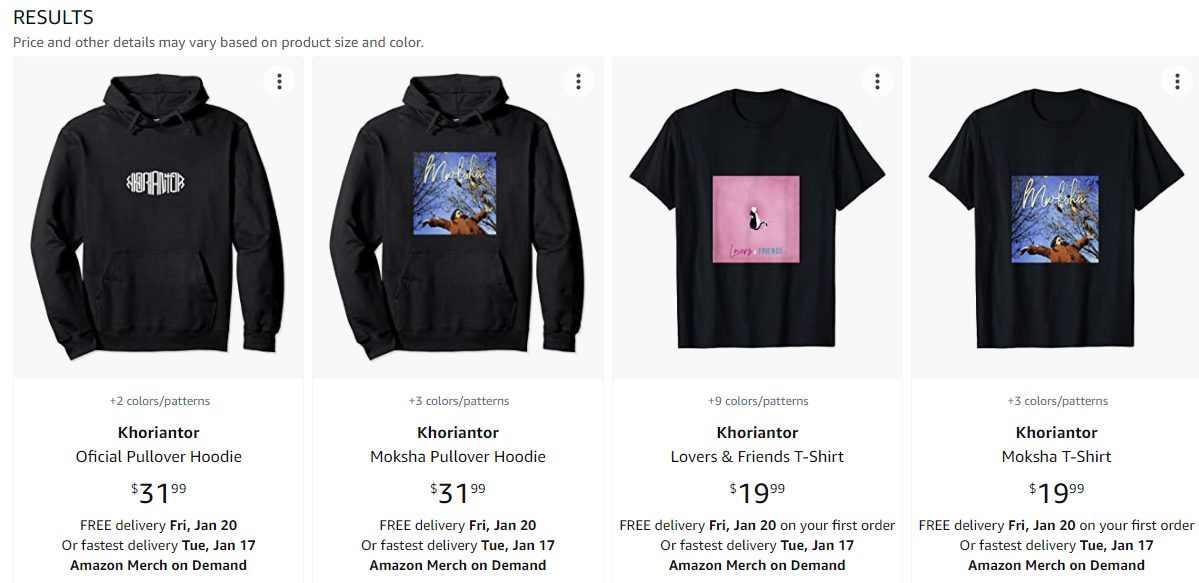Screen dimensions: 1199x583
Task: Open the Moksha T-Shirt title link
Action: tap(1056, 457)
